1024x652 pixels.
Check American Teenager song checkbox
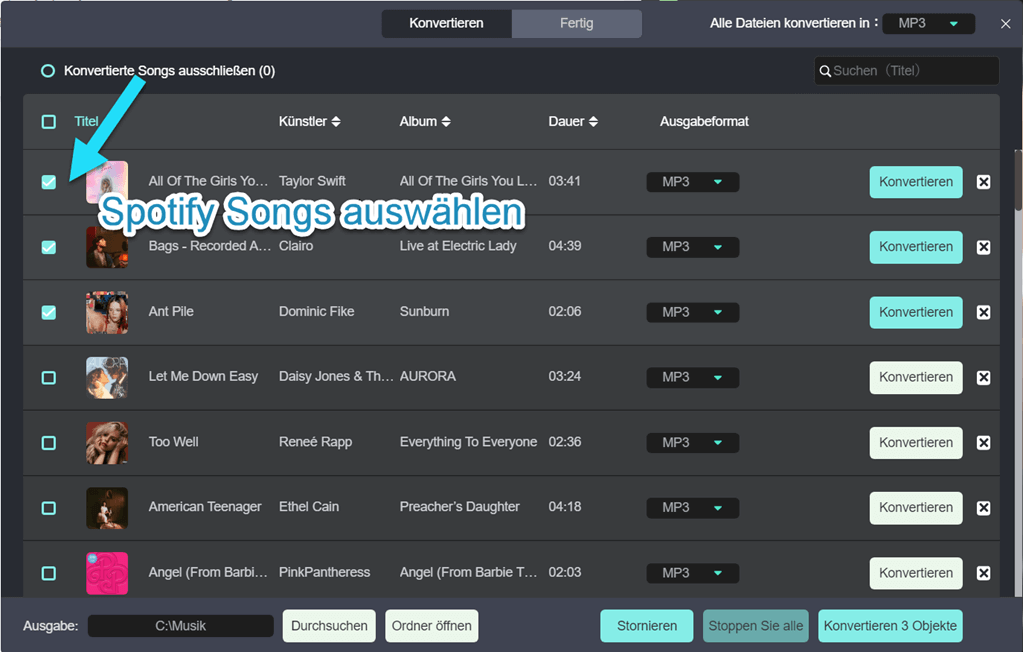[48, 508]
